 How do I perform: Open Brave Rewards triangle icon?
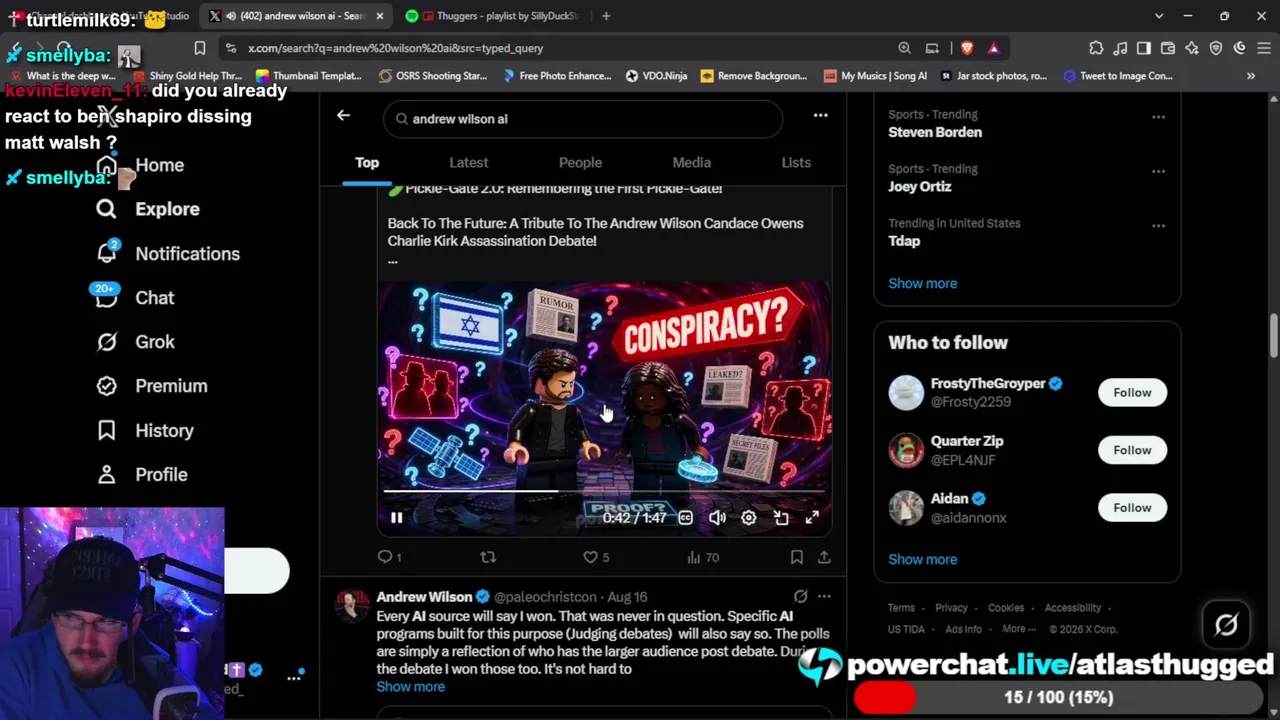[x=993, y=48]
